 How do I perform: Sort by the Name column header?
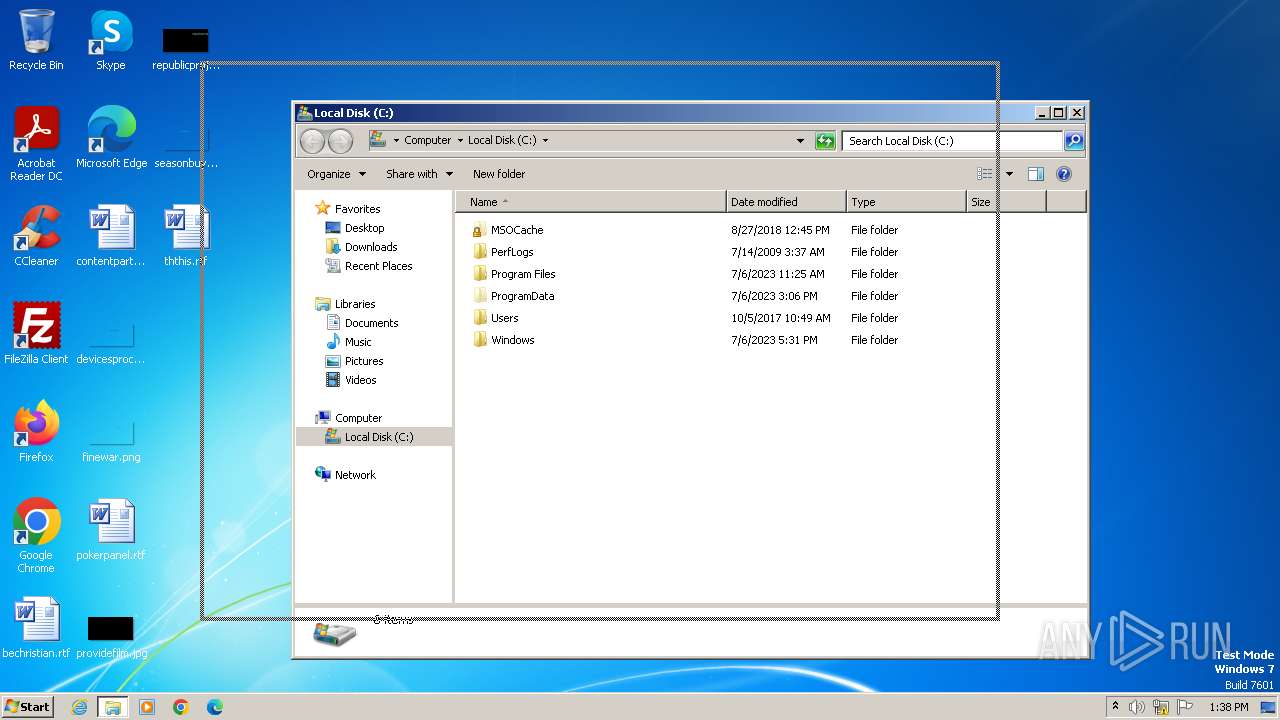(x=591, y=202)
